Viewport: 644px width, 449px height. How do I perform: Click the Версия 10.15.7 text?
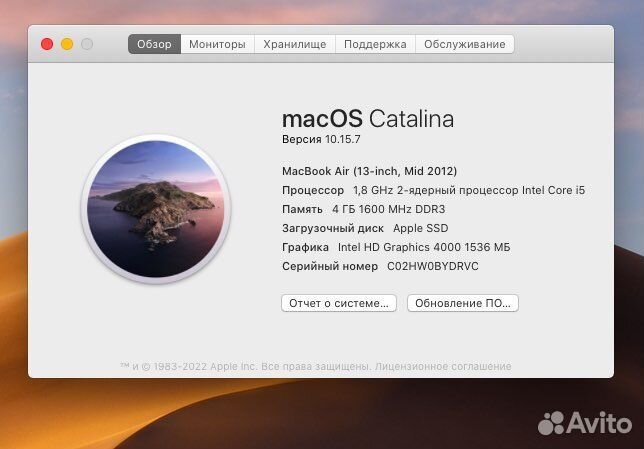pyautogui.click(x=321, y=139)
